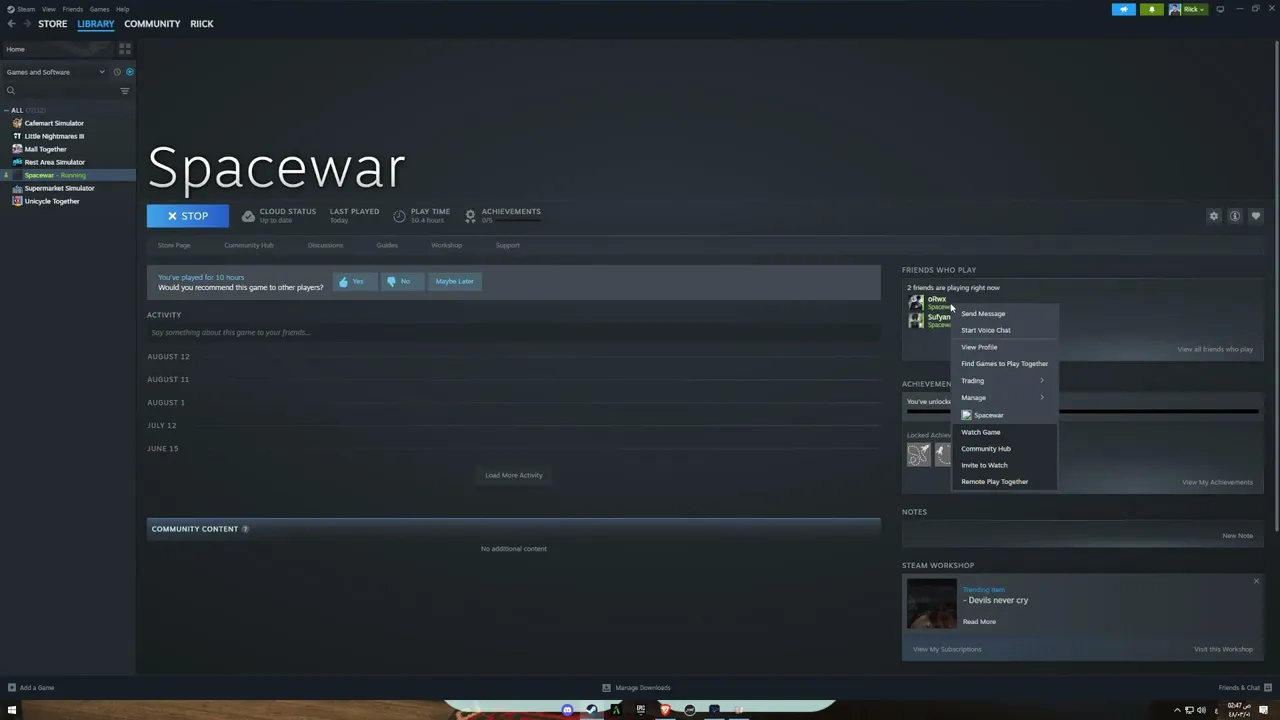1280x720 pixels.
Task: Open advanced filter options icon in sidebar
Action: 125,91
